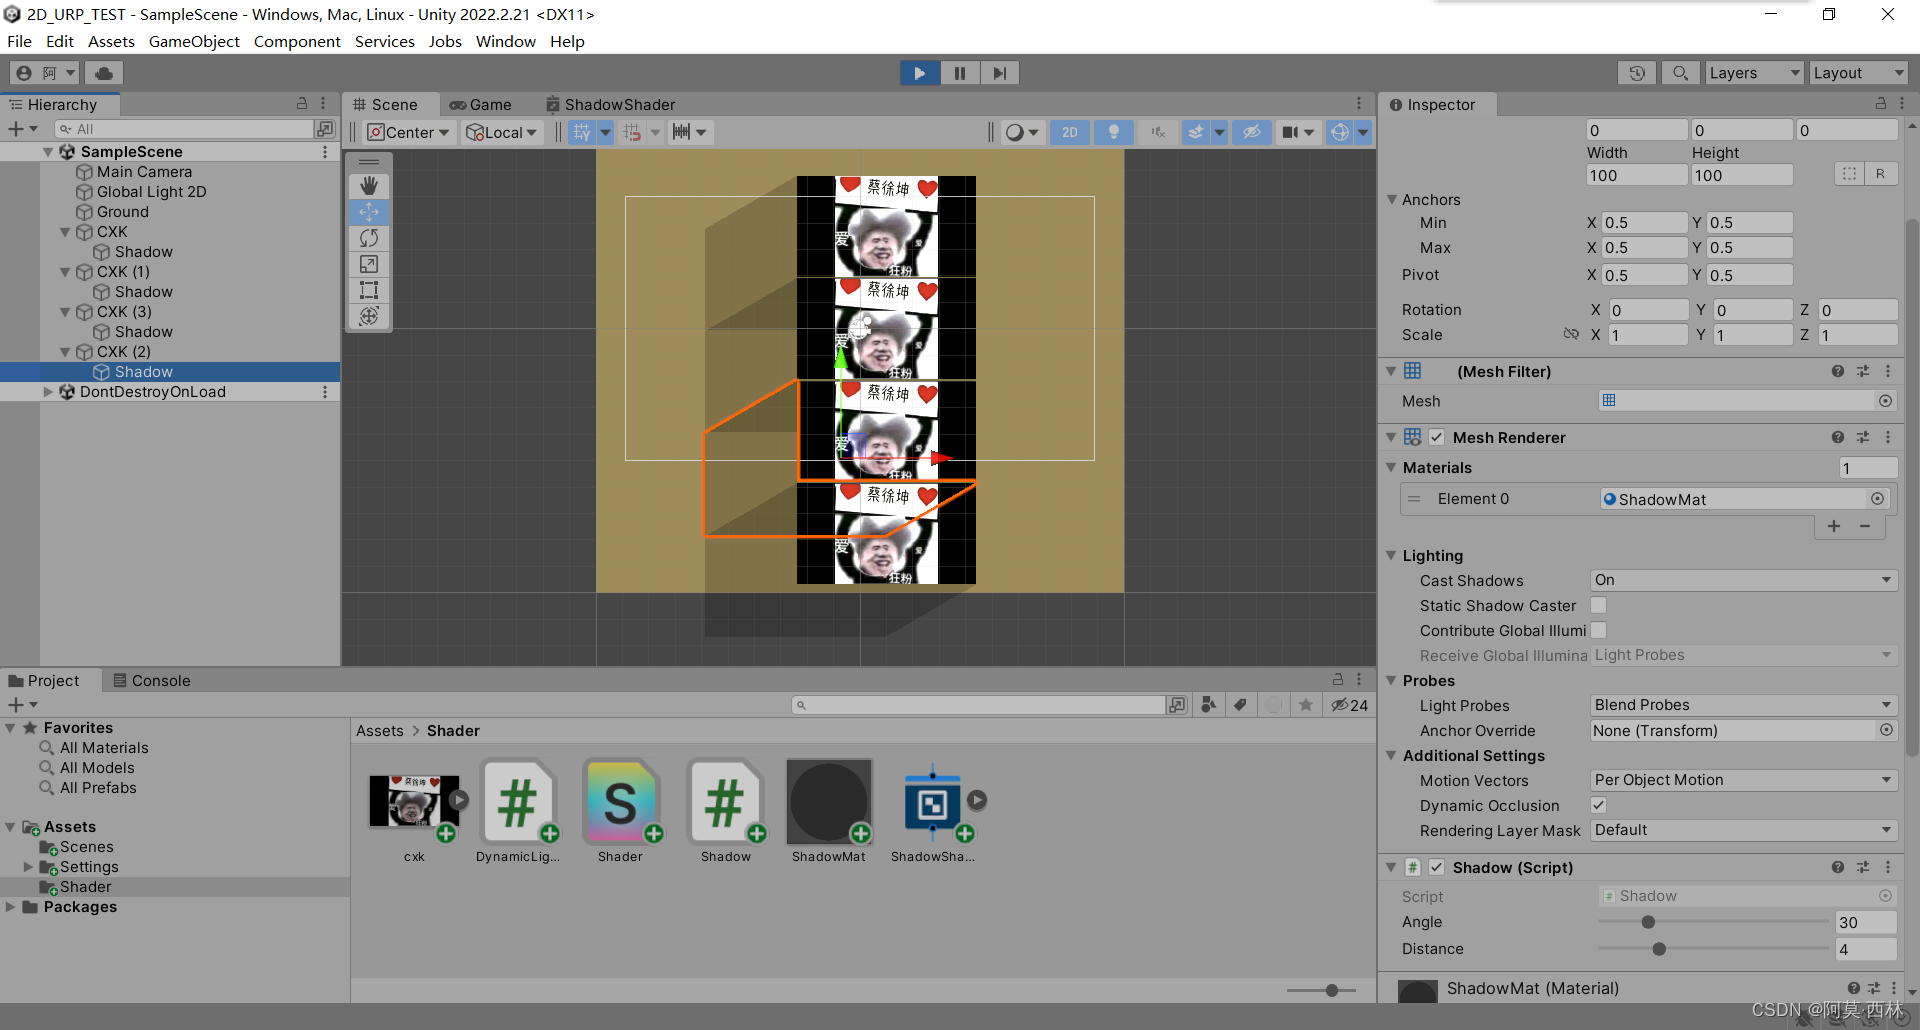Viewport: 1920px width, 1030px height.
Task: Click the search icon in the top toolbar
Action: [x=1680, y=72]
